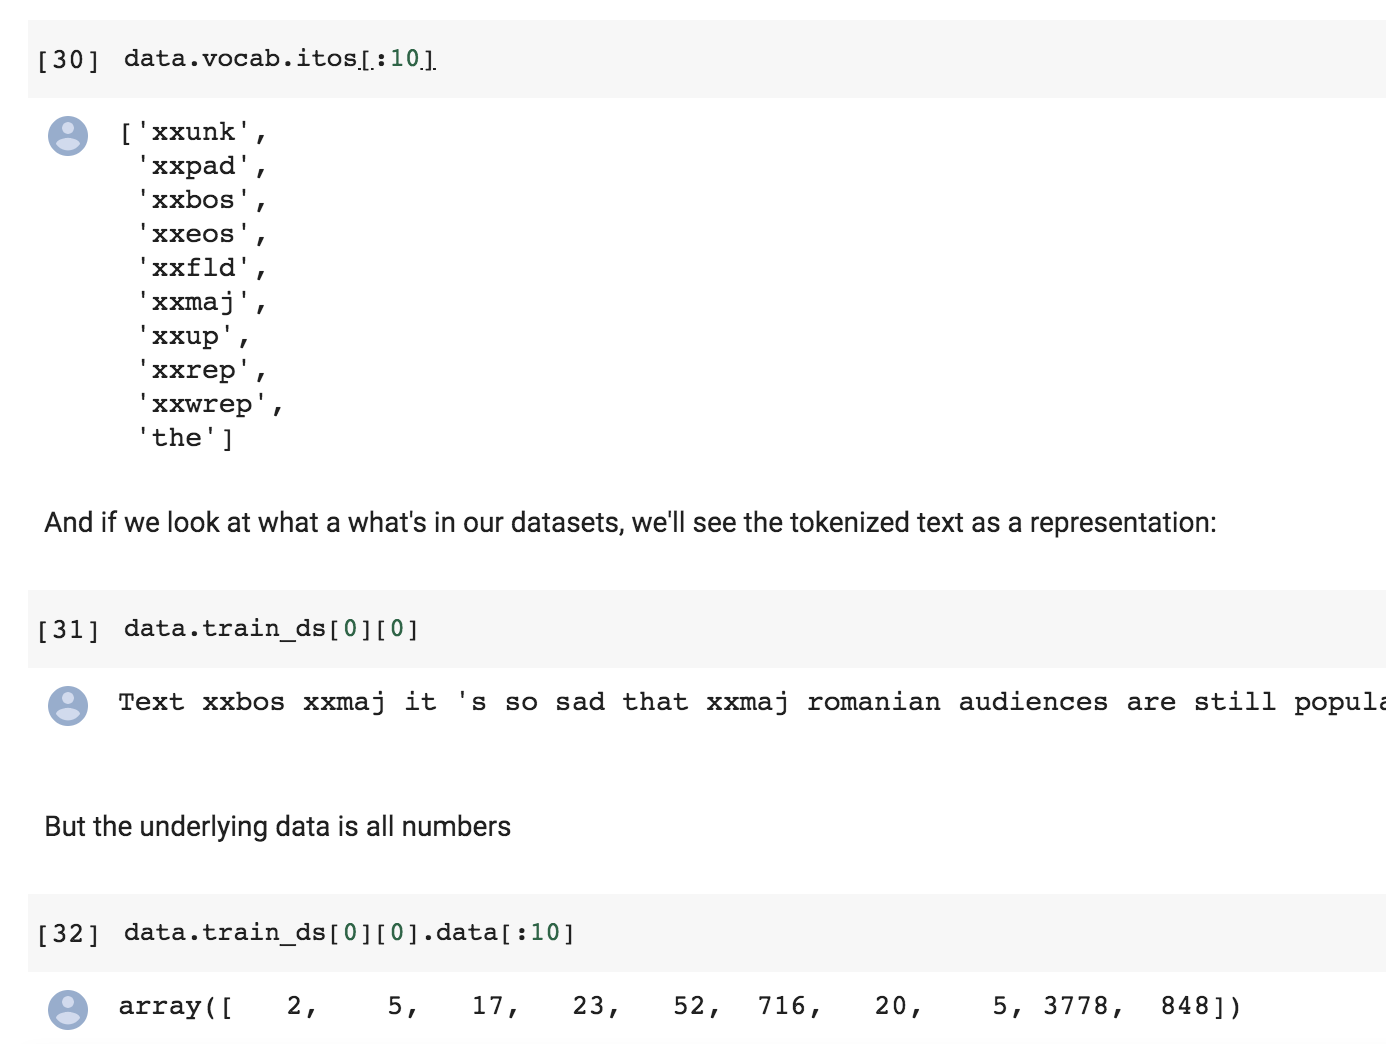Click the [32] execution counter
This screenshot has width=1386, height=1044.
pos(69,934)
